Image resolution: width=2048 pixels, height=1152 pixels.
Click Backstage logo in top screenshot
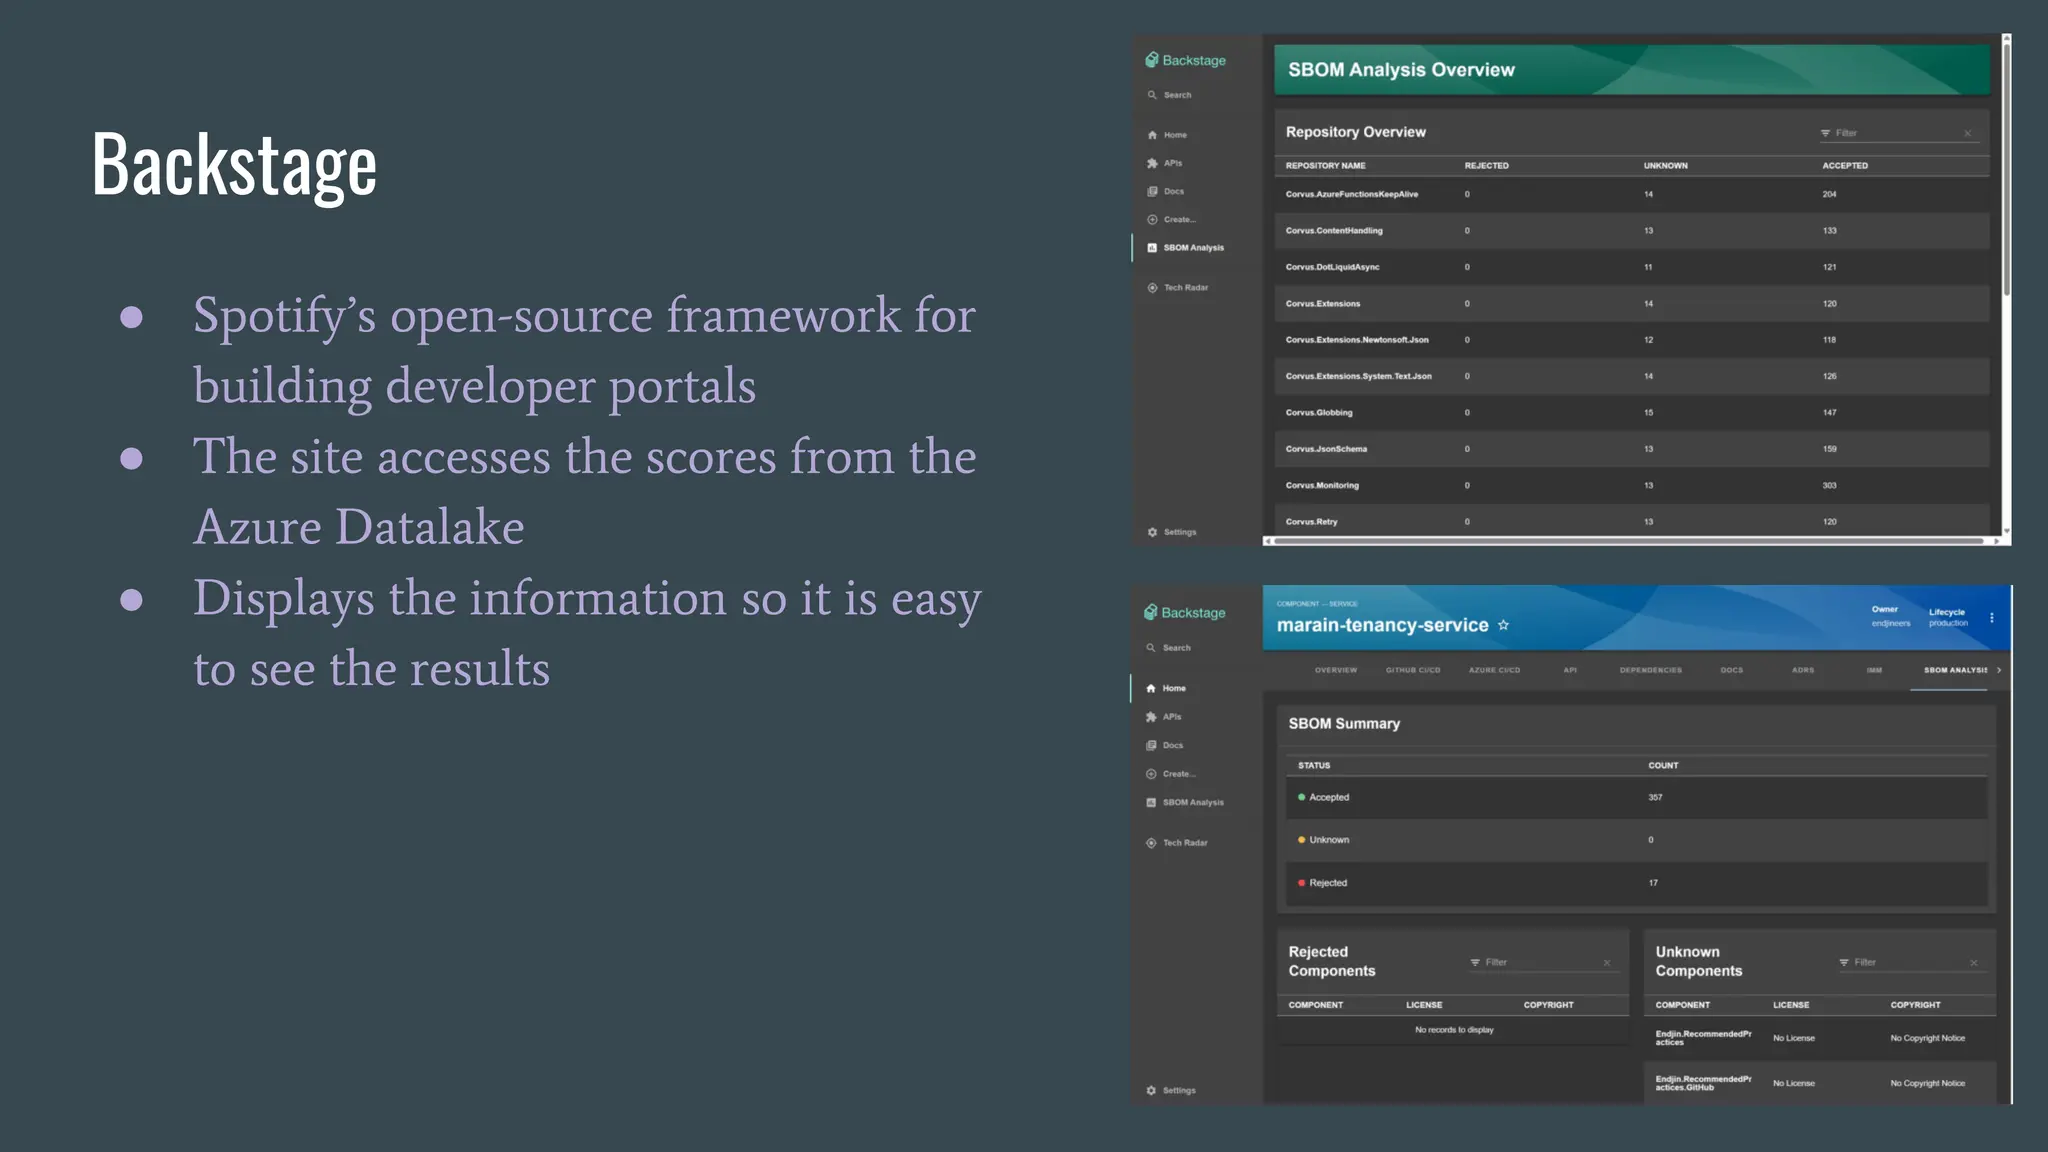click(1185, 60)
